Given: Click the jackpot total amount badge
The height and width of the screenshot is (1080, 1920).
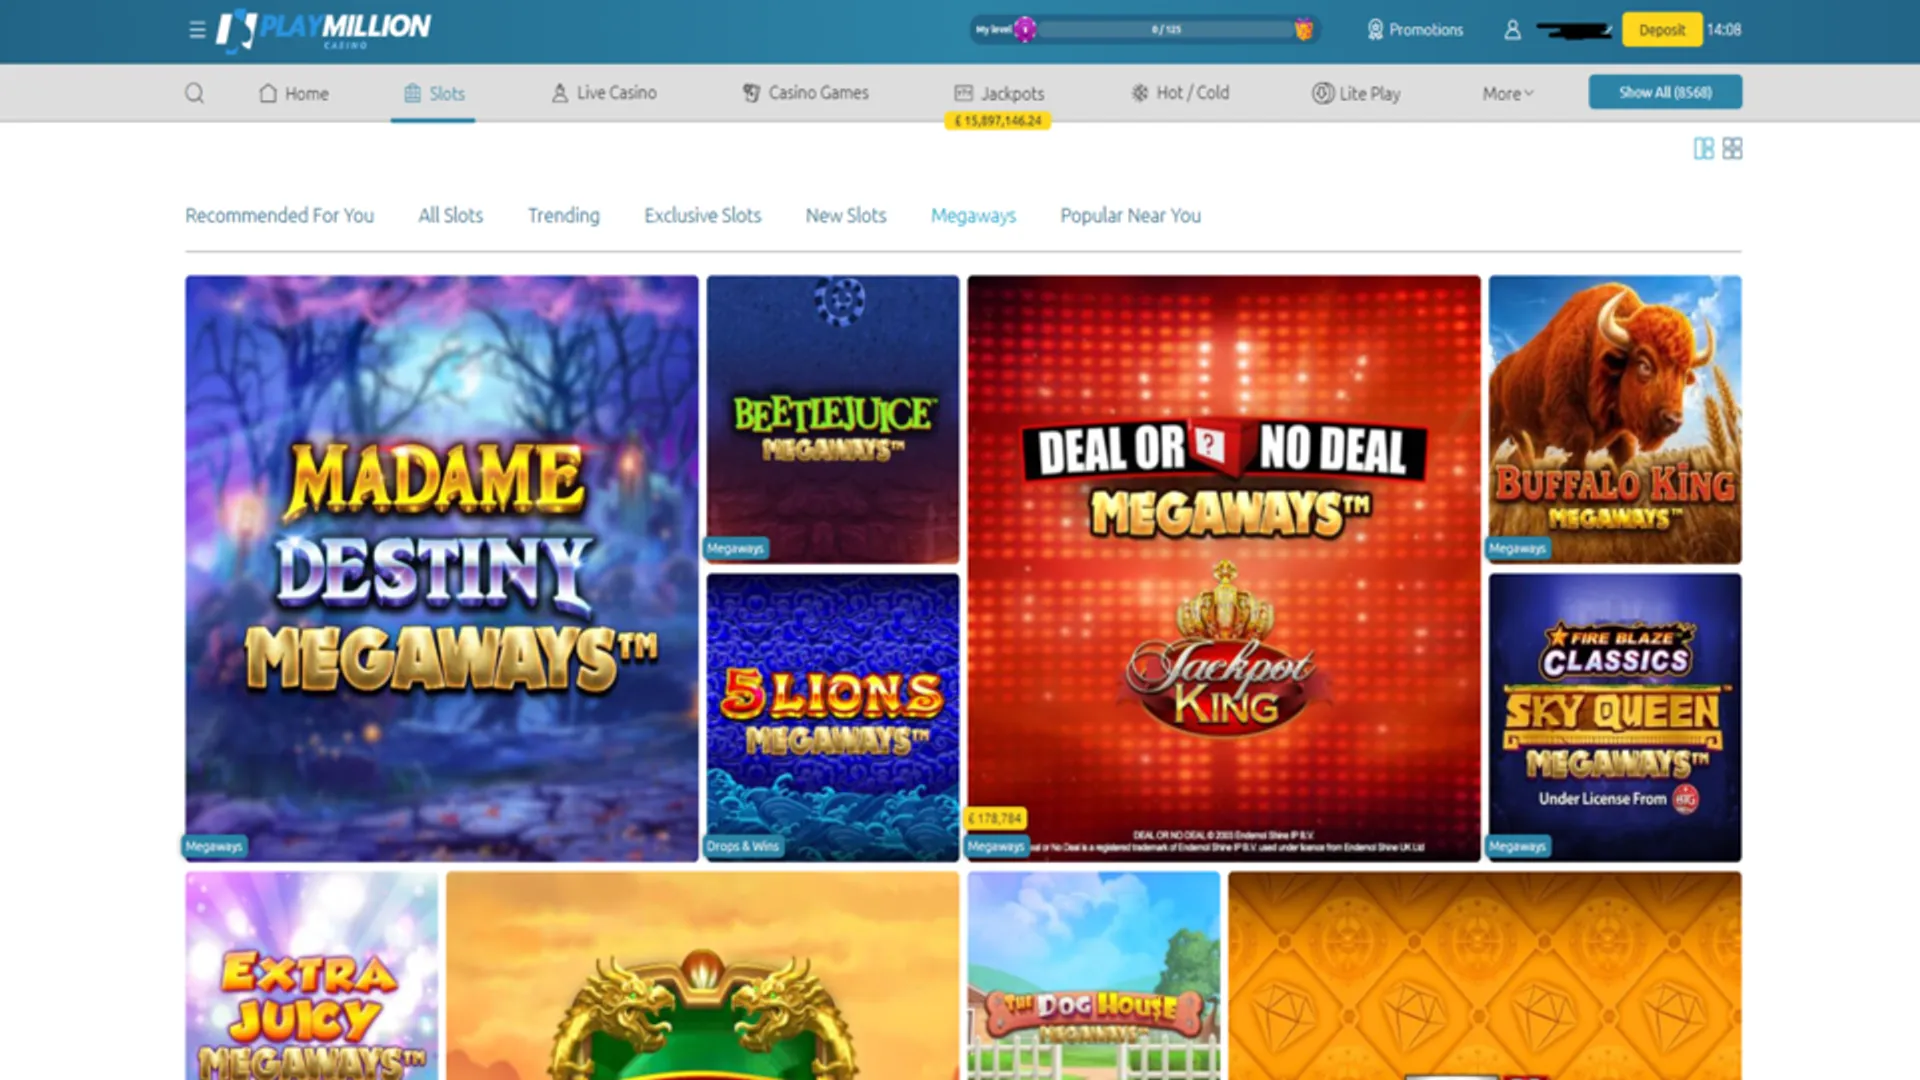Looking at the screenshot, I should (x=998, y=121).
